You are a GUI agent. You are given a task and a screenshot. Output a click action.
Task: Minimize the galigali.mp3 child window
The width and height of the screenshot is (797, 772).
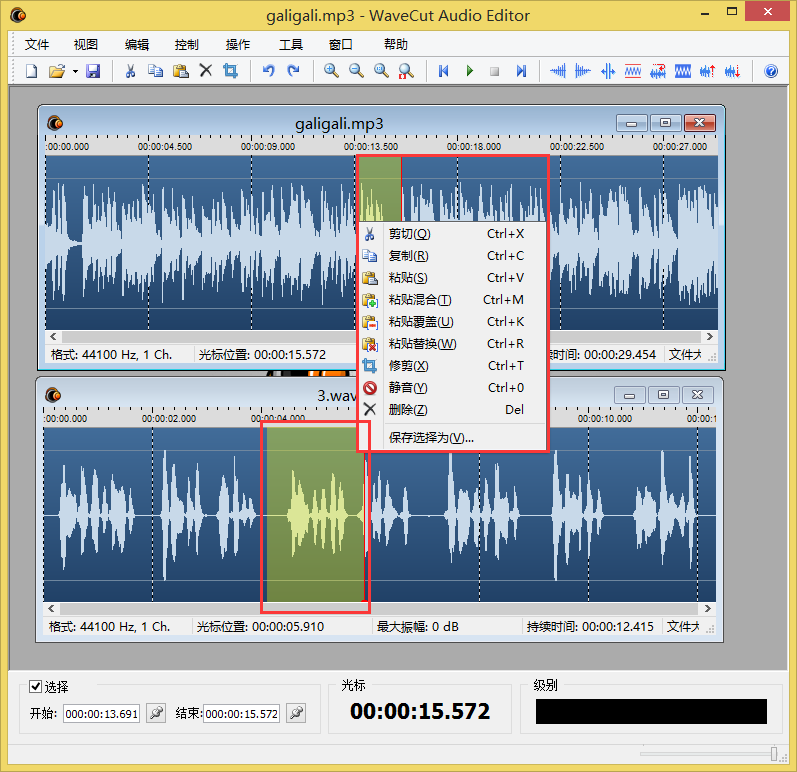631,123
